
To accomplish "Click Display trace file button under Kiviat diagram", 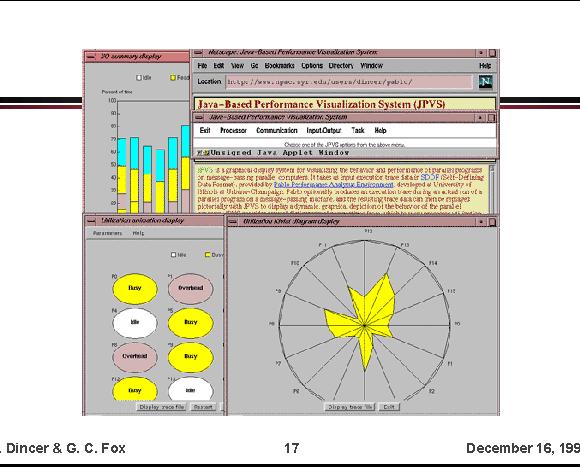I will 350,407.
